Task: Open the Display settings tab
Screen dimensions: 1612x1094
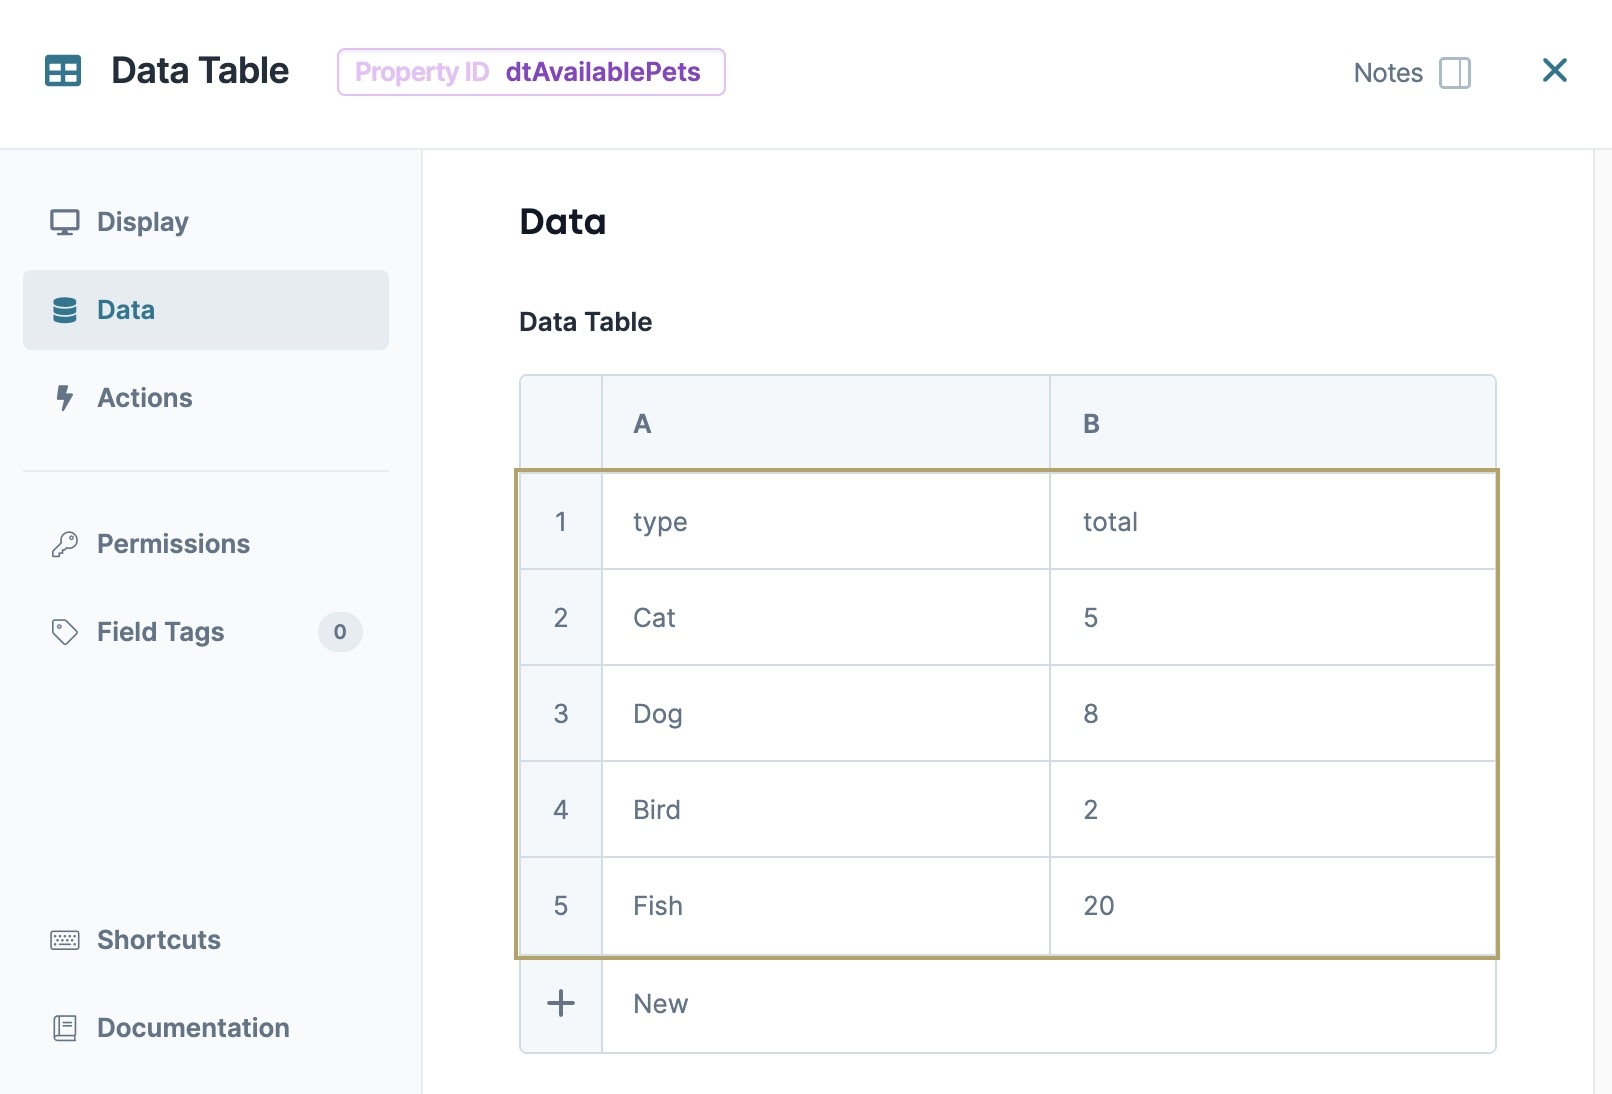Action: 206,222
